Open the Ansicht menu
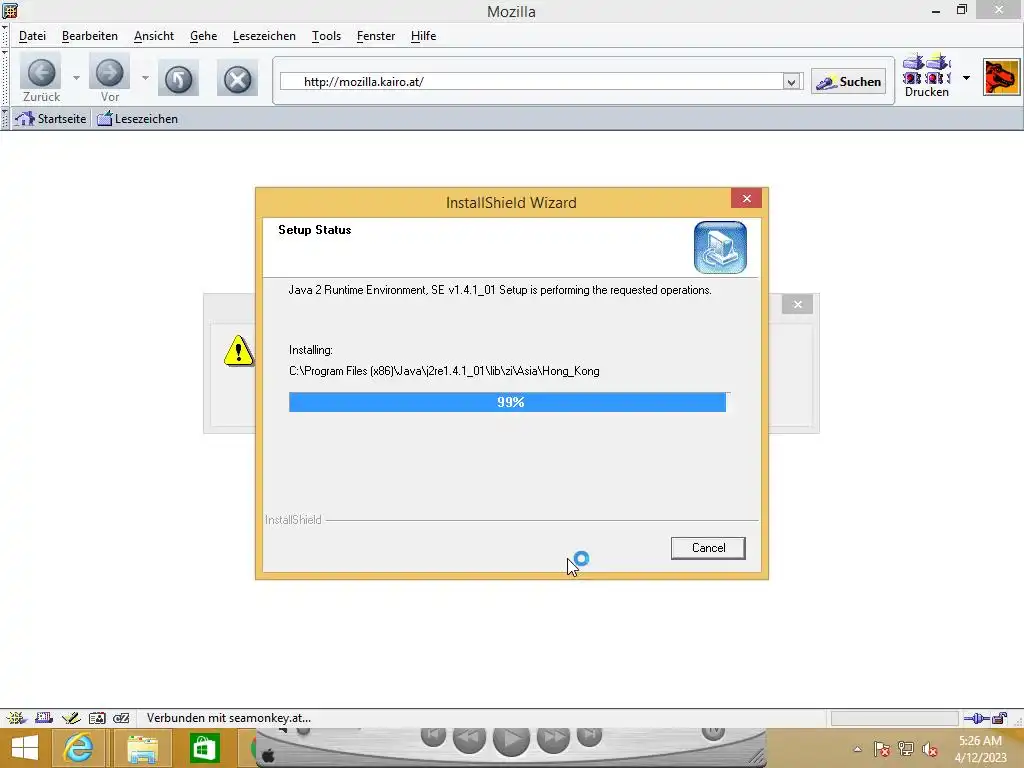This screenshot has height=768, width=1024. pyautogui.click(x=153, y=36)
